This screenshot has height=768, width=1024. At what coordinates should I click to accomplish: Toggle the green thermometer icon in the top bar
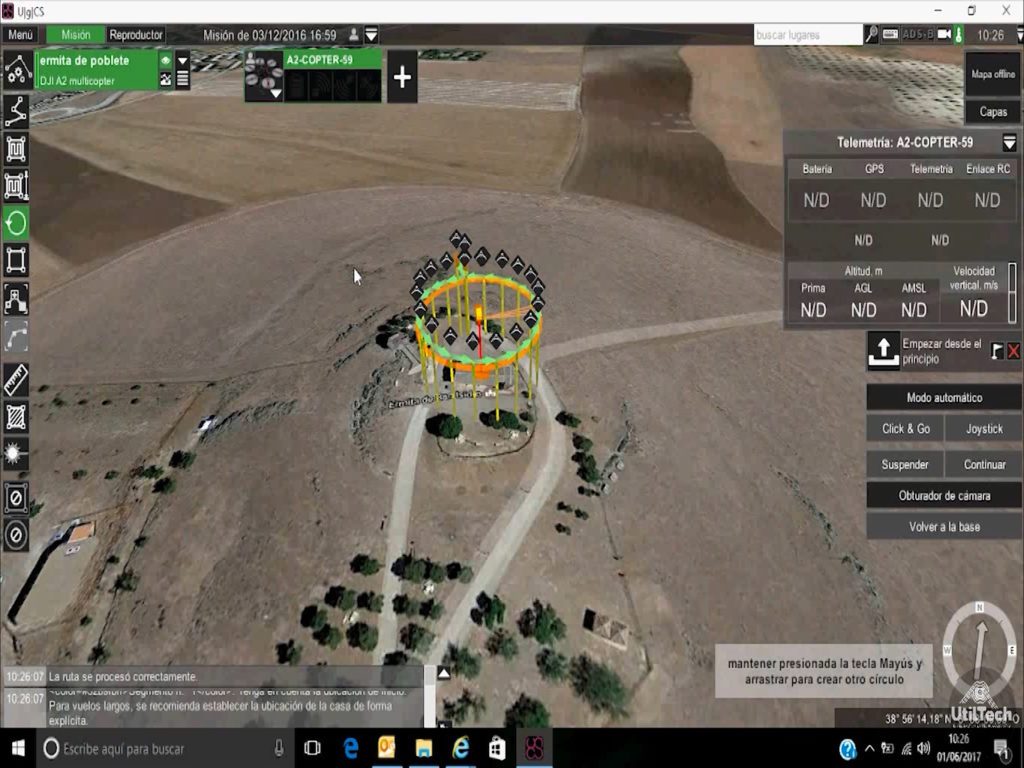pyautogui.click(x=958, y=35)
